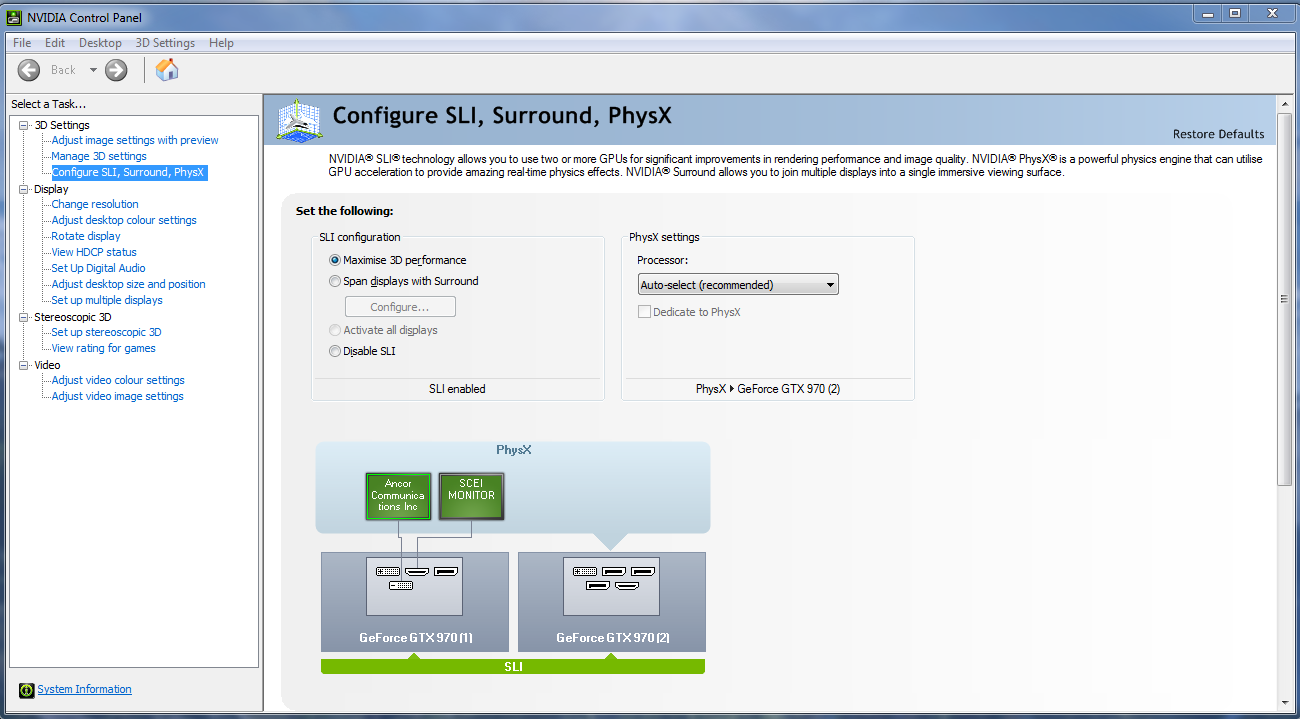Viewport: 1300px width, 719px height.
Task: Collapse the Stereoscopic 3D tree node
Action: [x=24, y=317]
